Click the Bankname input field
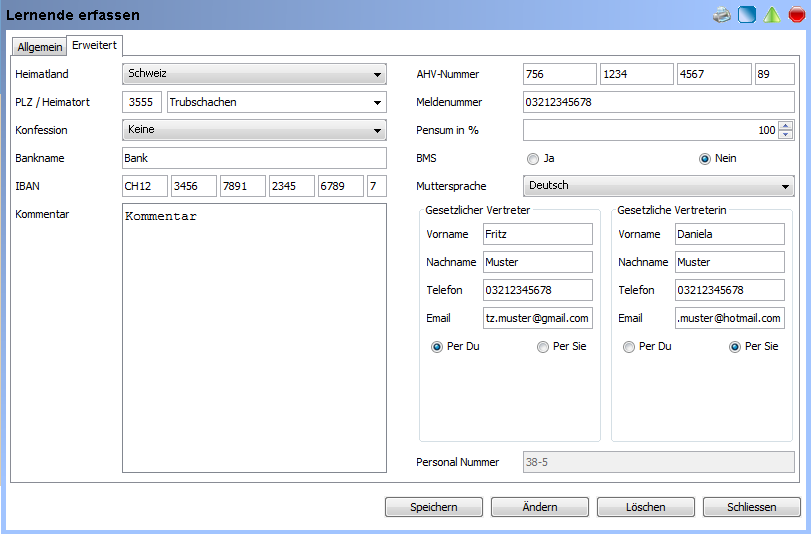This screenshot has width=811, height=534. click(254, 158)
